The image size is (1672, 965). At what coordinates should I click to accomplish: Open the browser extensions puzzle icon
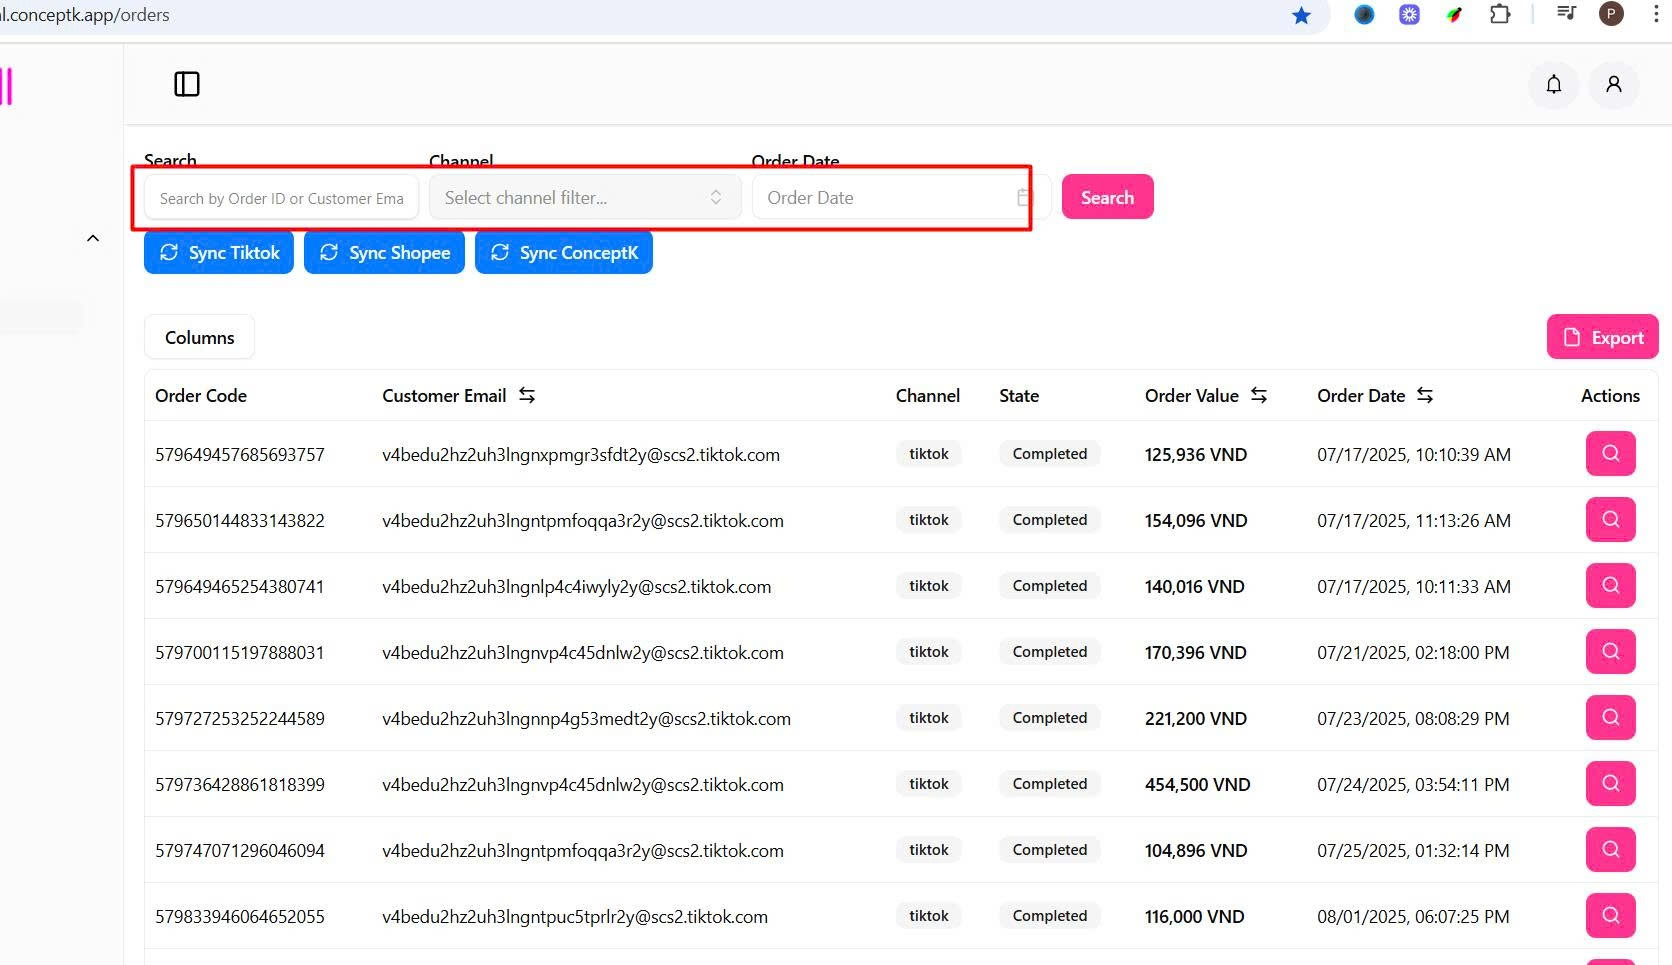(1499, 14)
